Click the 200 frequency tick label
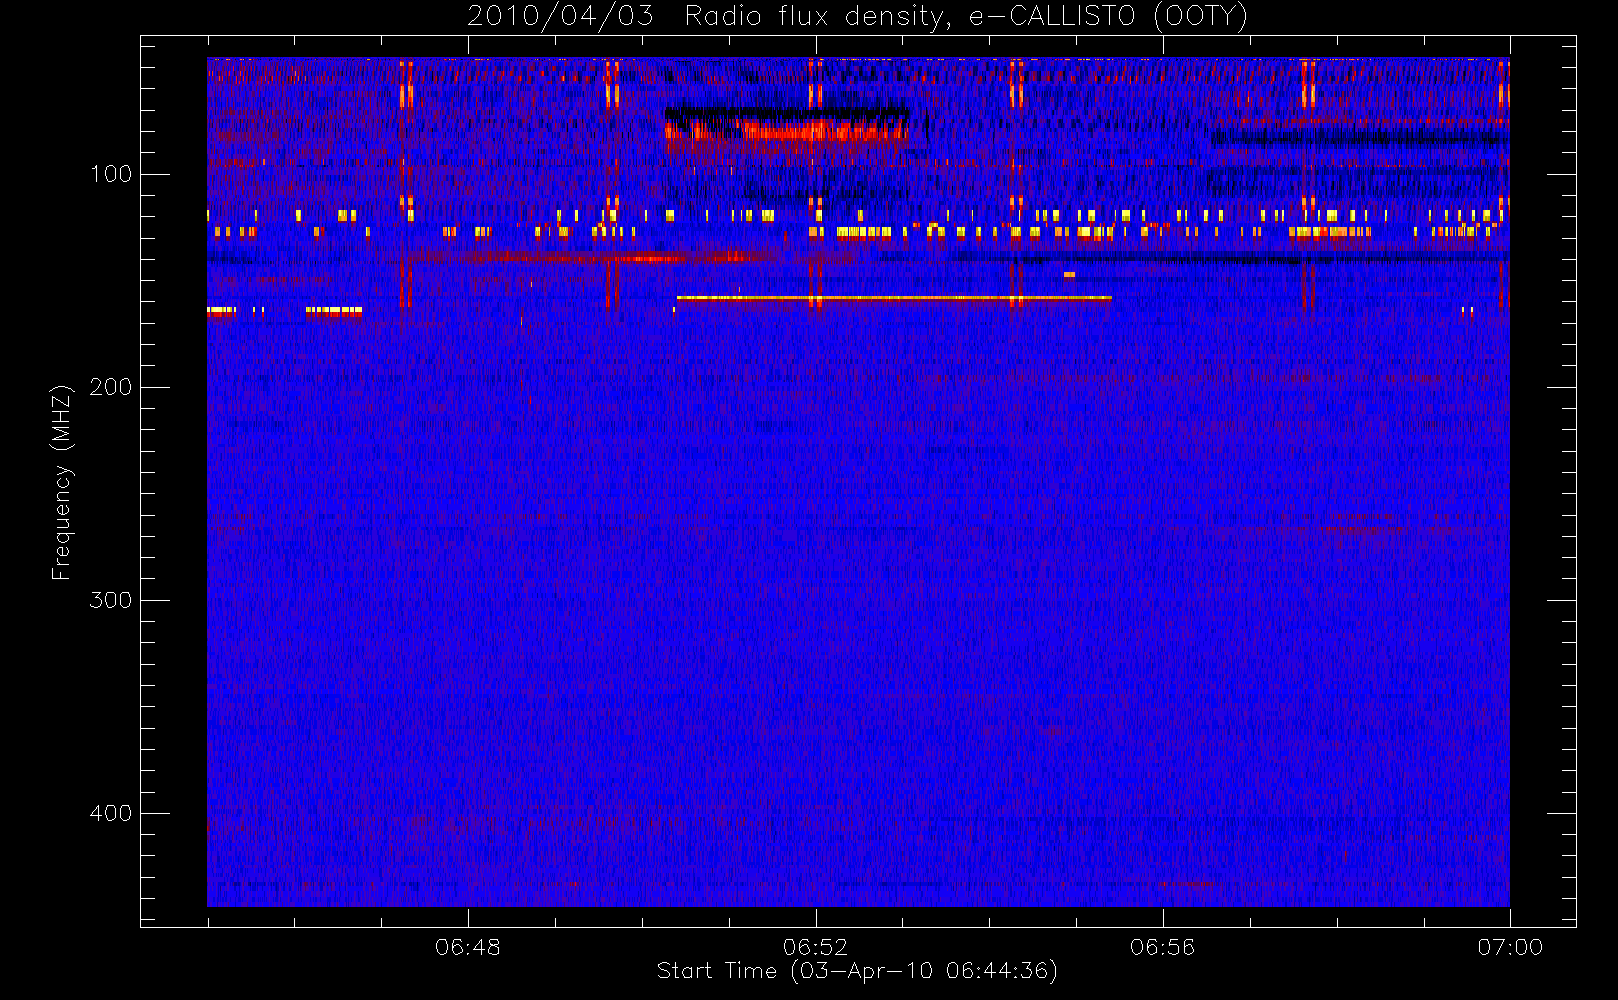 (x=110, y=387)
